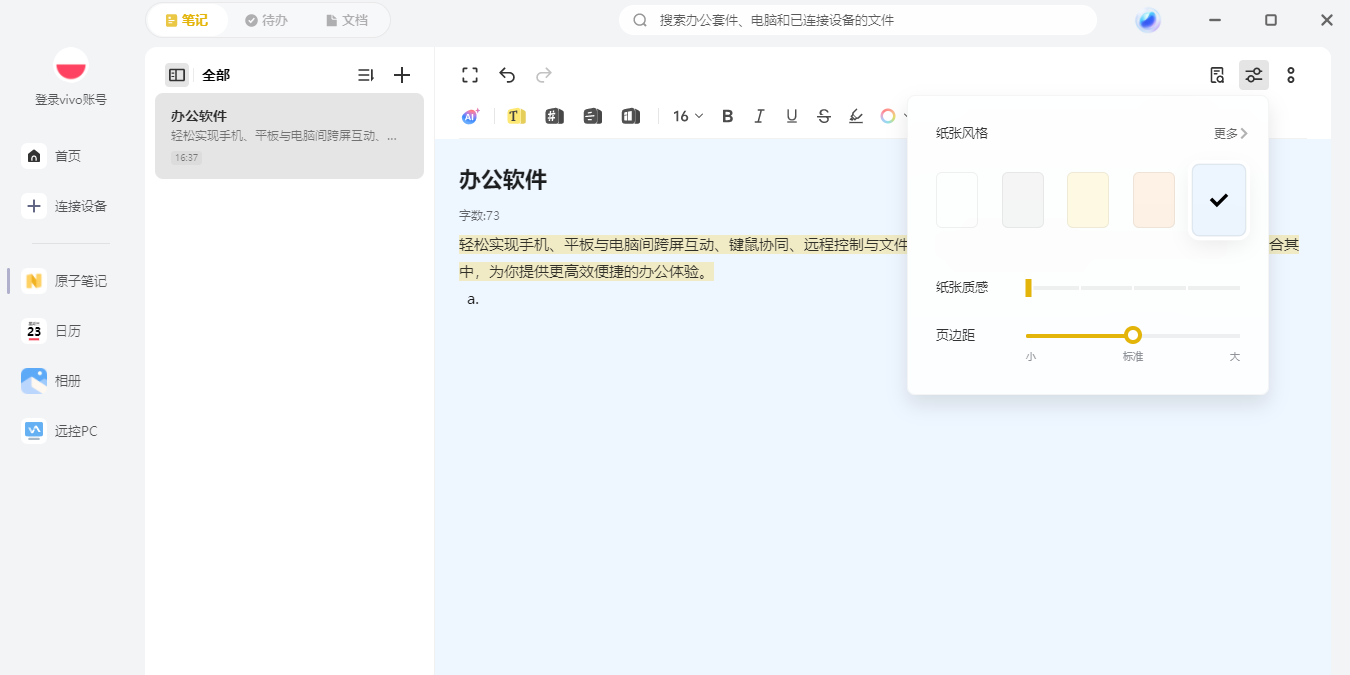Screen dimensions: 1350x675
Task: Apply bold formatting
Action: [728, 116]
